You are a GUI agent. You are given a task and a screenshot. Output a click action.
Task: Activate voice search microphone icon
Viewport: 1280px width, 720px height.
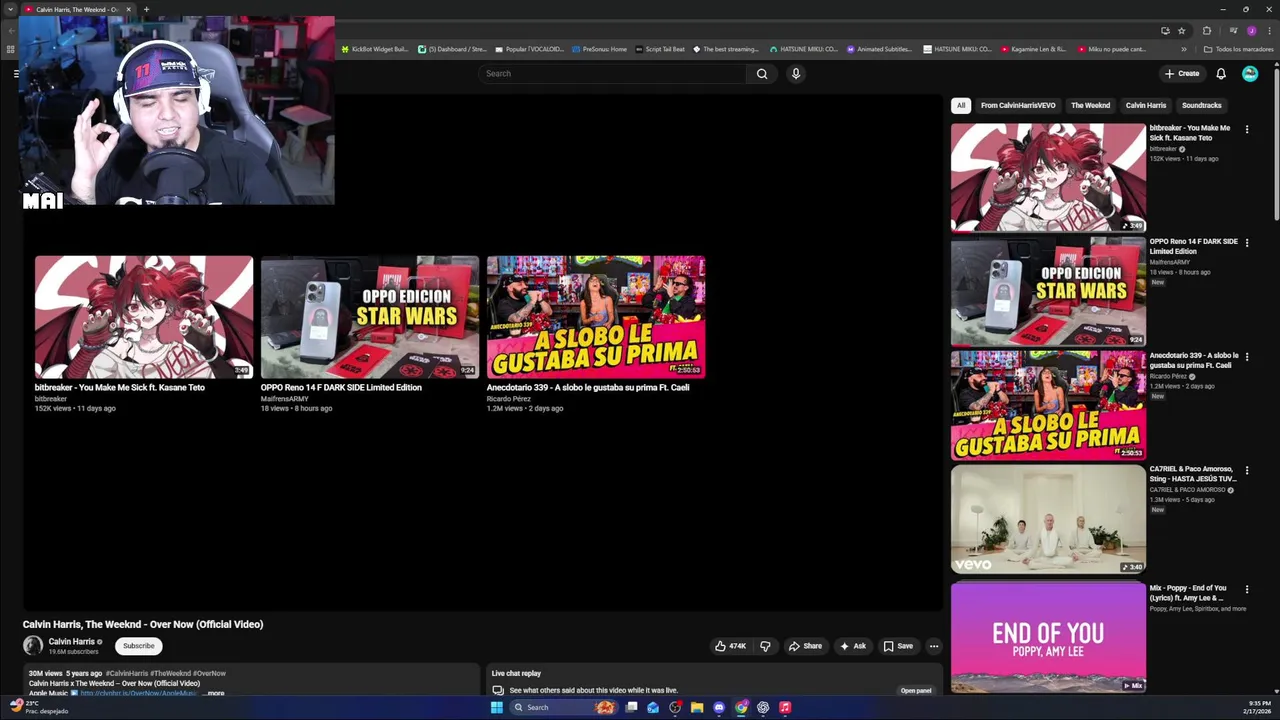click(796, 74)
